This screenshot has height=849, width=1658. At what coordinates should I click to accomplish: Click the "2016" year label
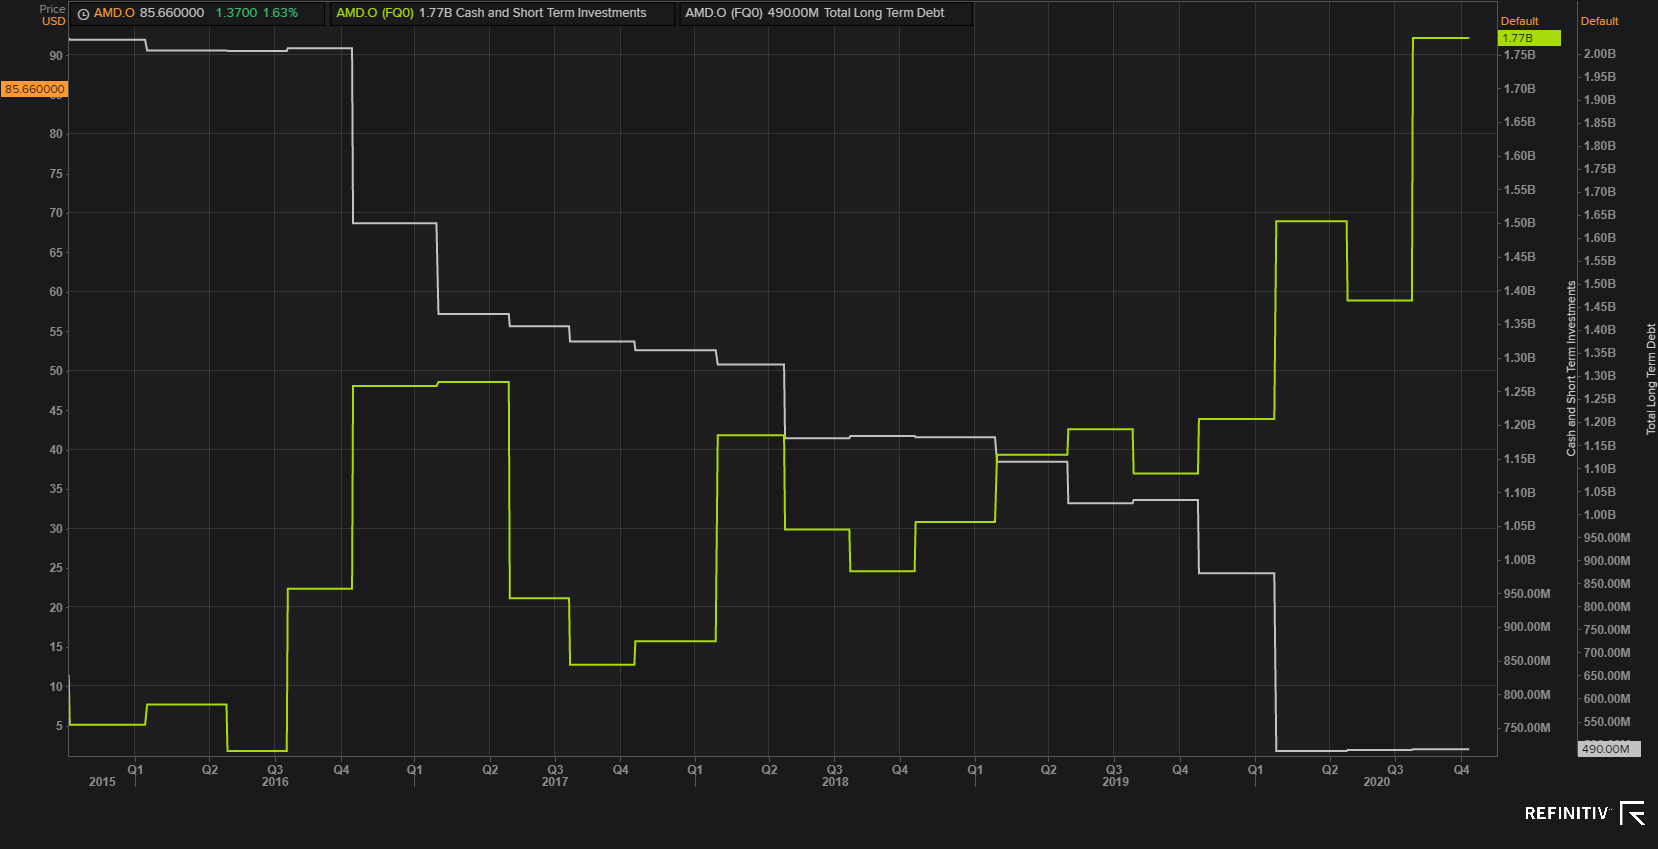pyautogui.click(x=275, y=782)
